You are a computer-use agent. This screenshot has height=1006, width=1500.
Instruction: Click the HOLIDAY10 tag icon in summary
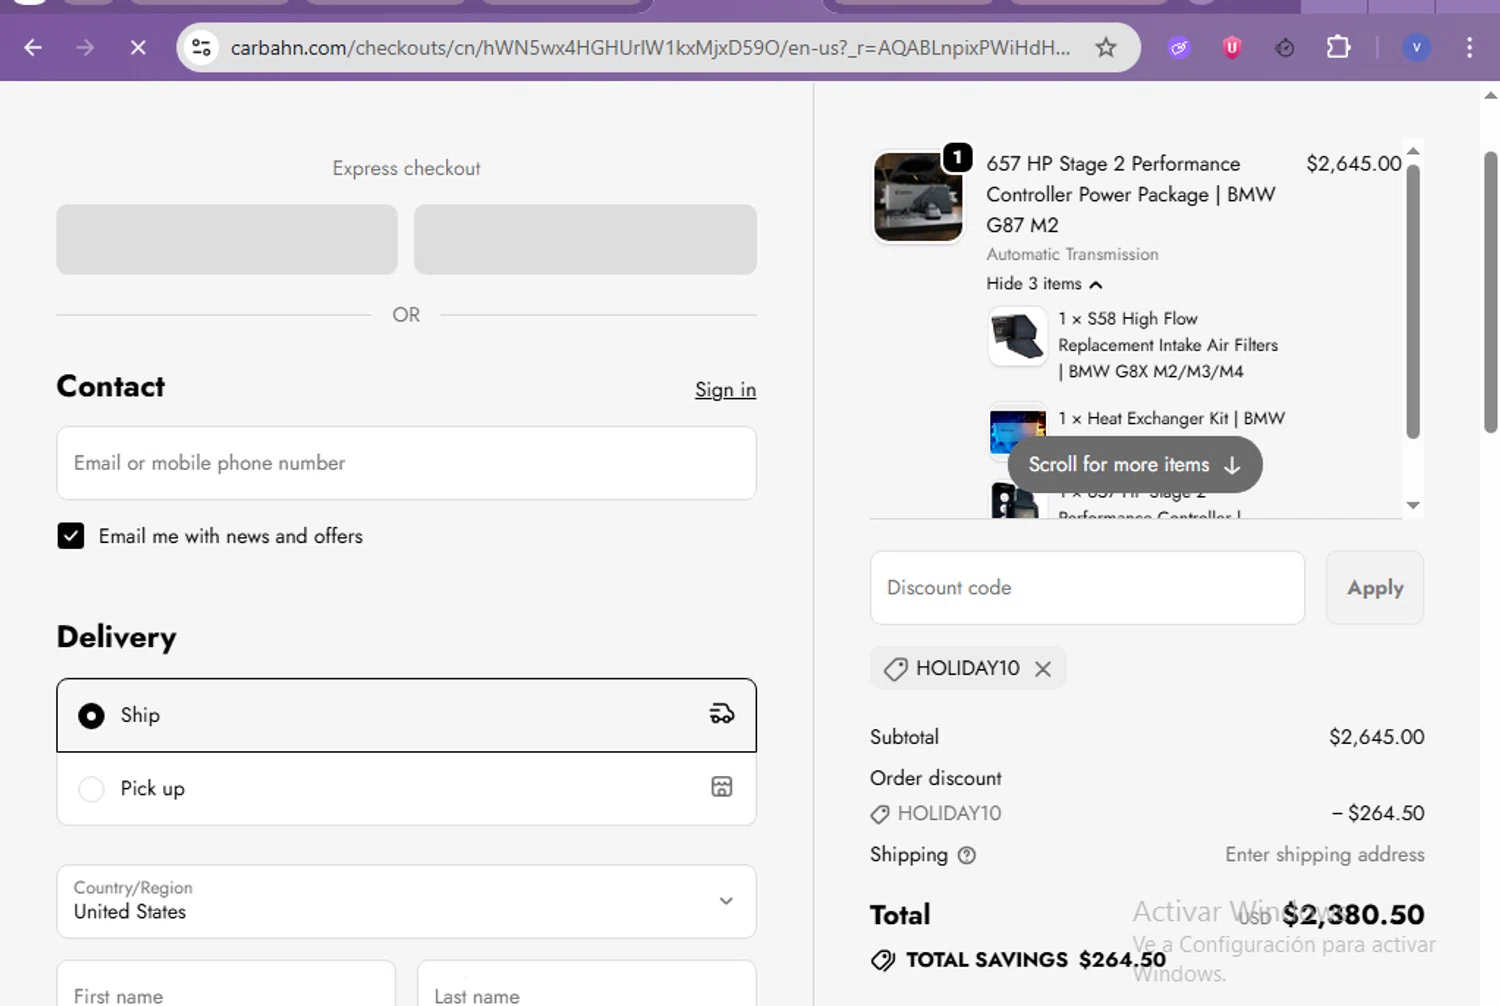click(x=880, y=814)
